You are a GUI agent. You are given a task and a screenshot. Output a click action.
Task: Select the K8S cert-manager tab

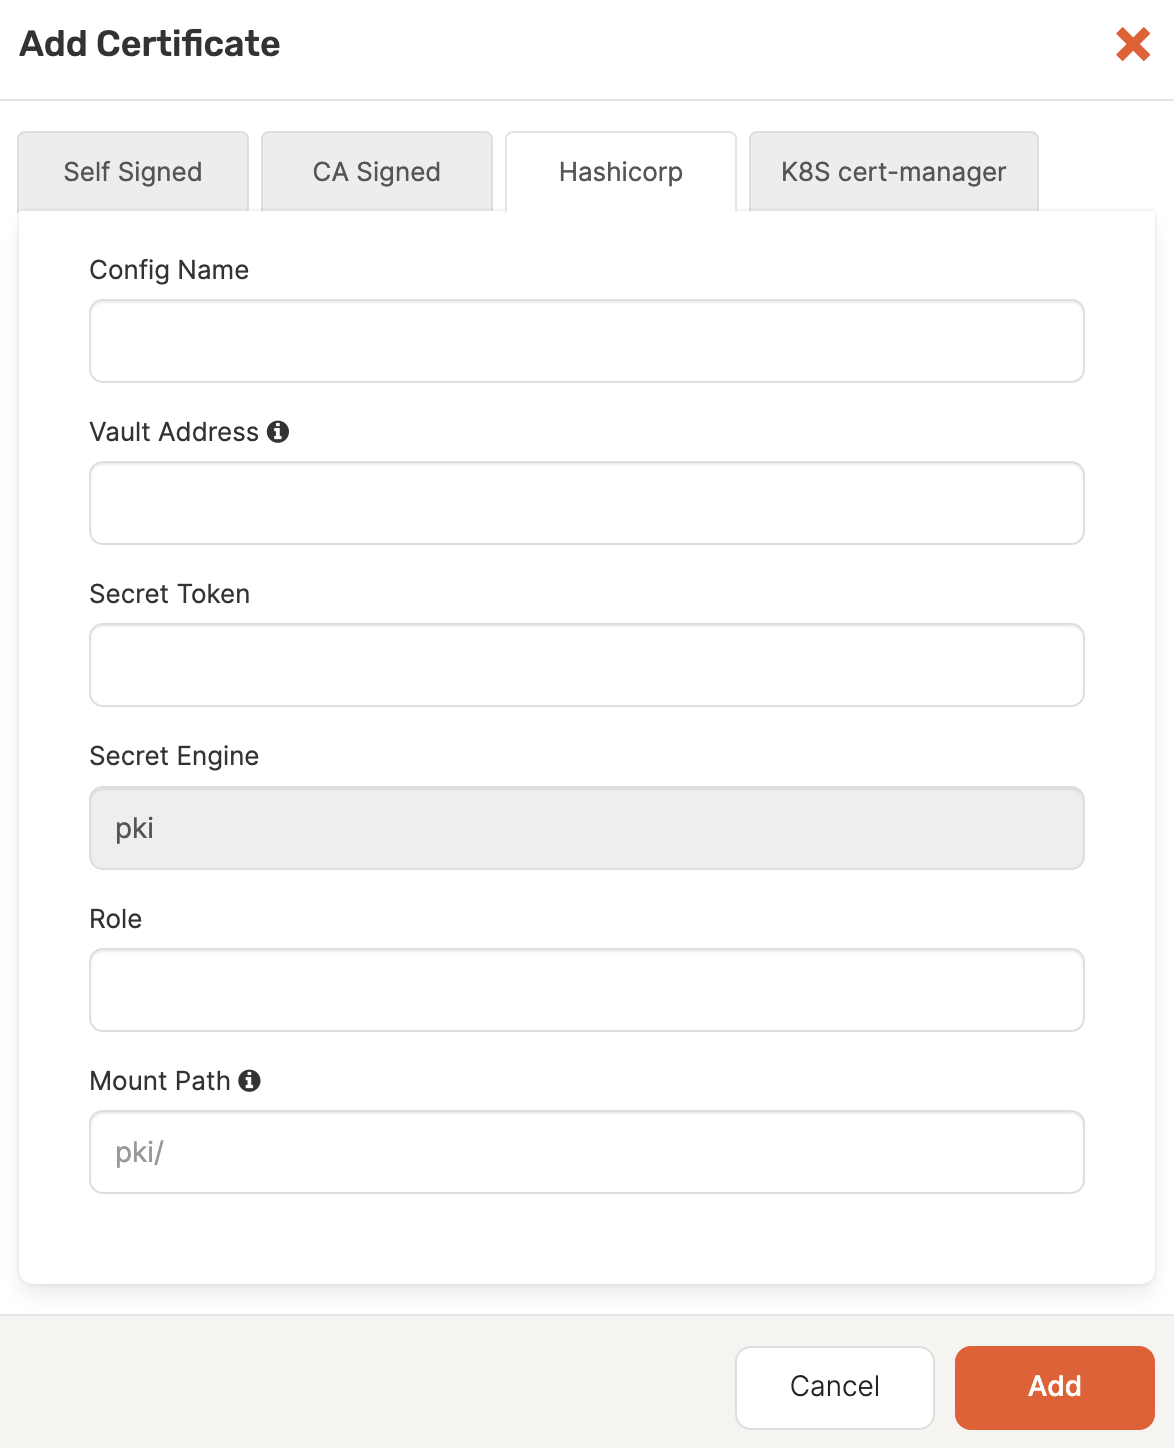[893, 171]
